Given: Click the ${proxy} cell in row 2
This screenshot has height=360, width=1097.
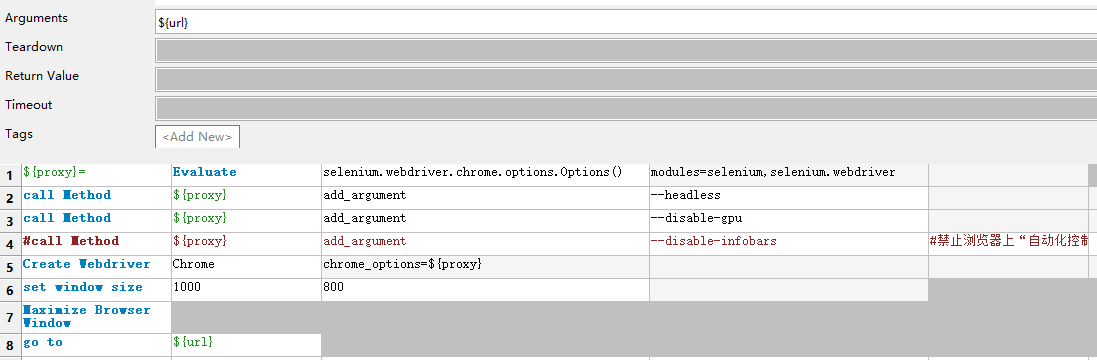Looking at the screenshot, I should (246, 198).
